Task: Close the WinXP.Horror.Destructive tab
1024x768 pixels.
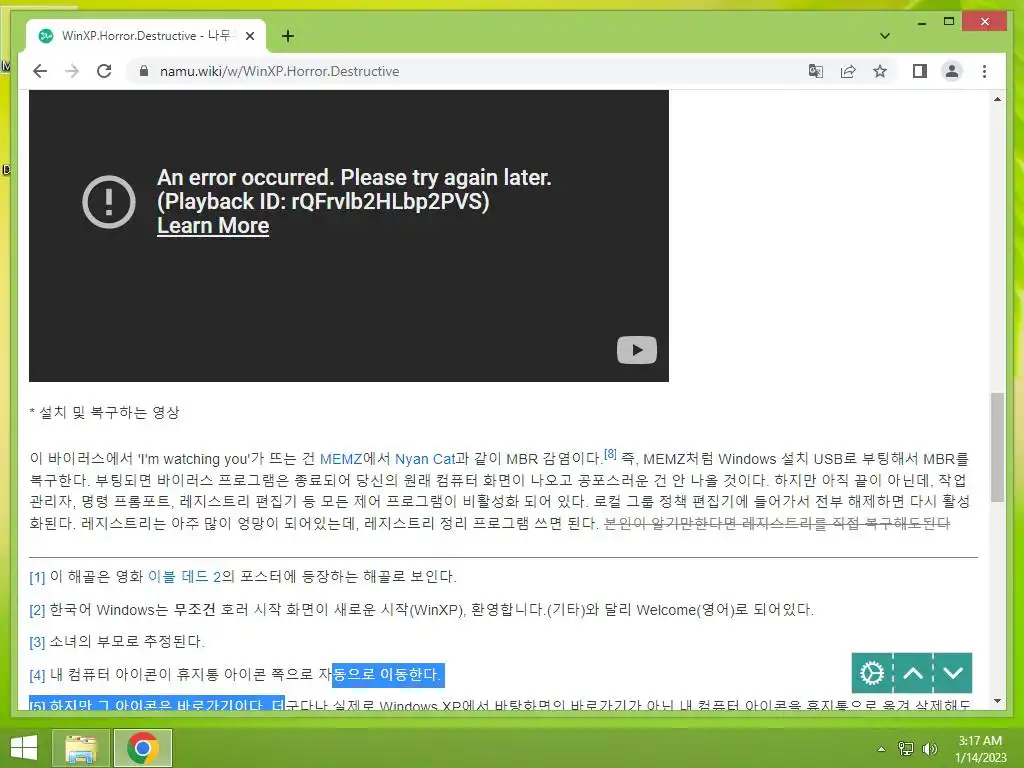Action: (249, 36)
